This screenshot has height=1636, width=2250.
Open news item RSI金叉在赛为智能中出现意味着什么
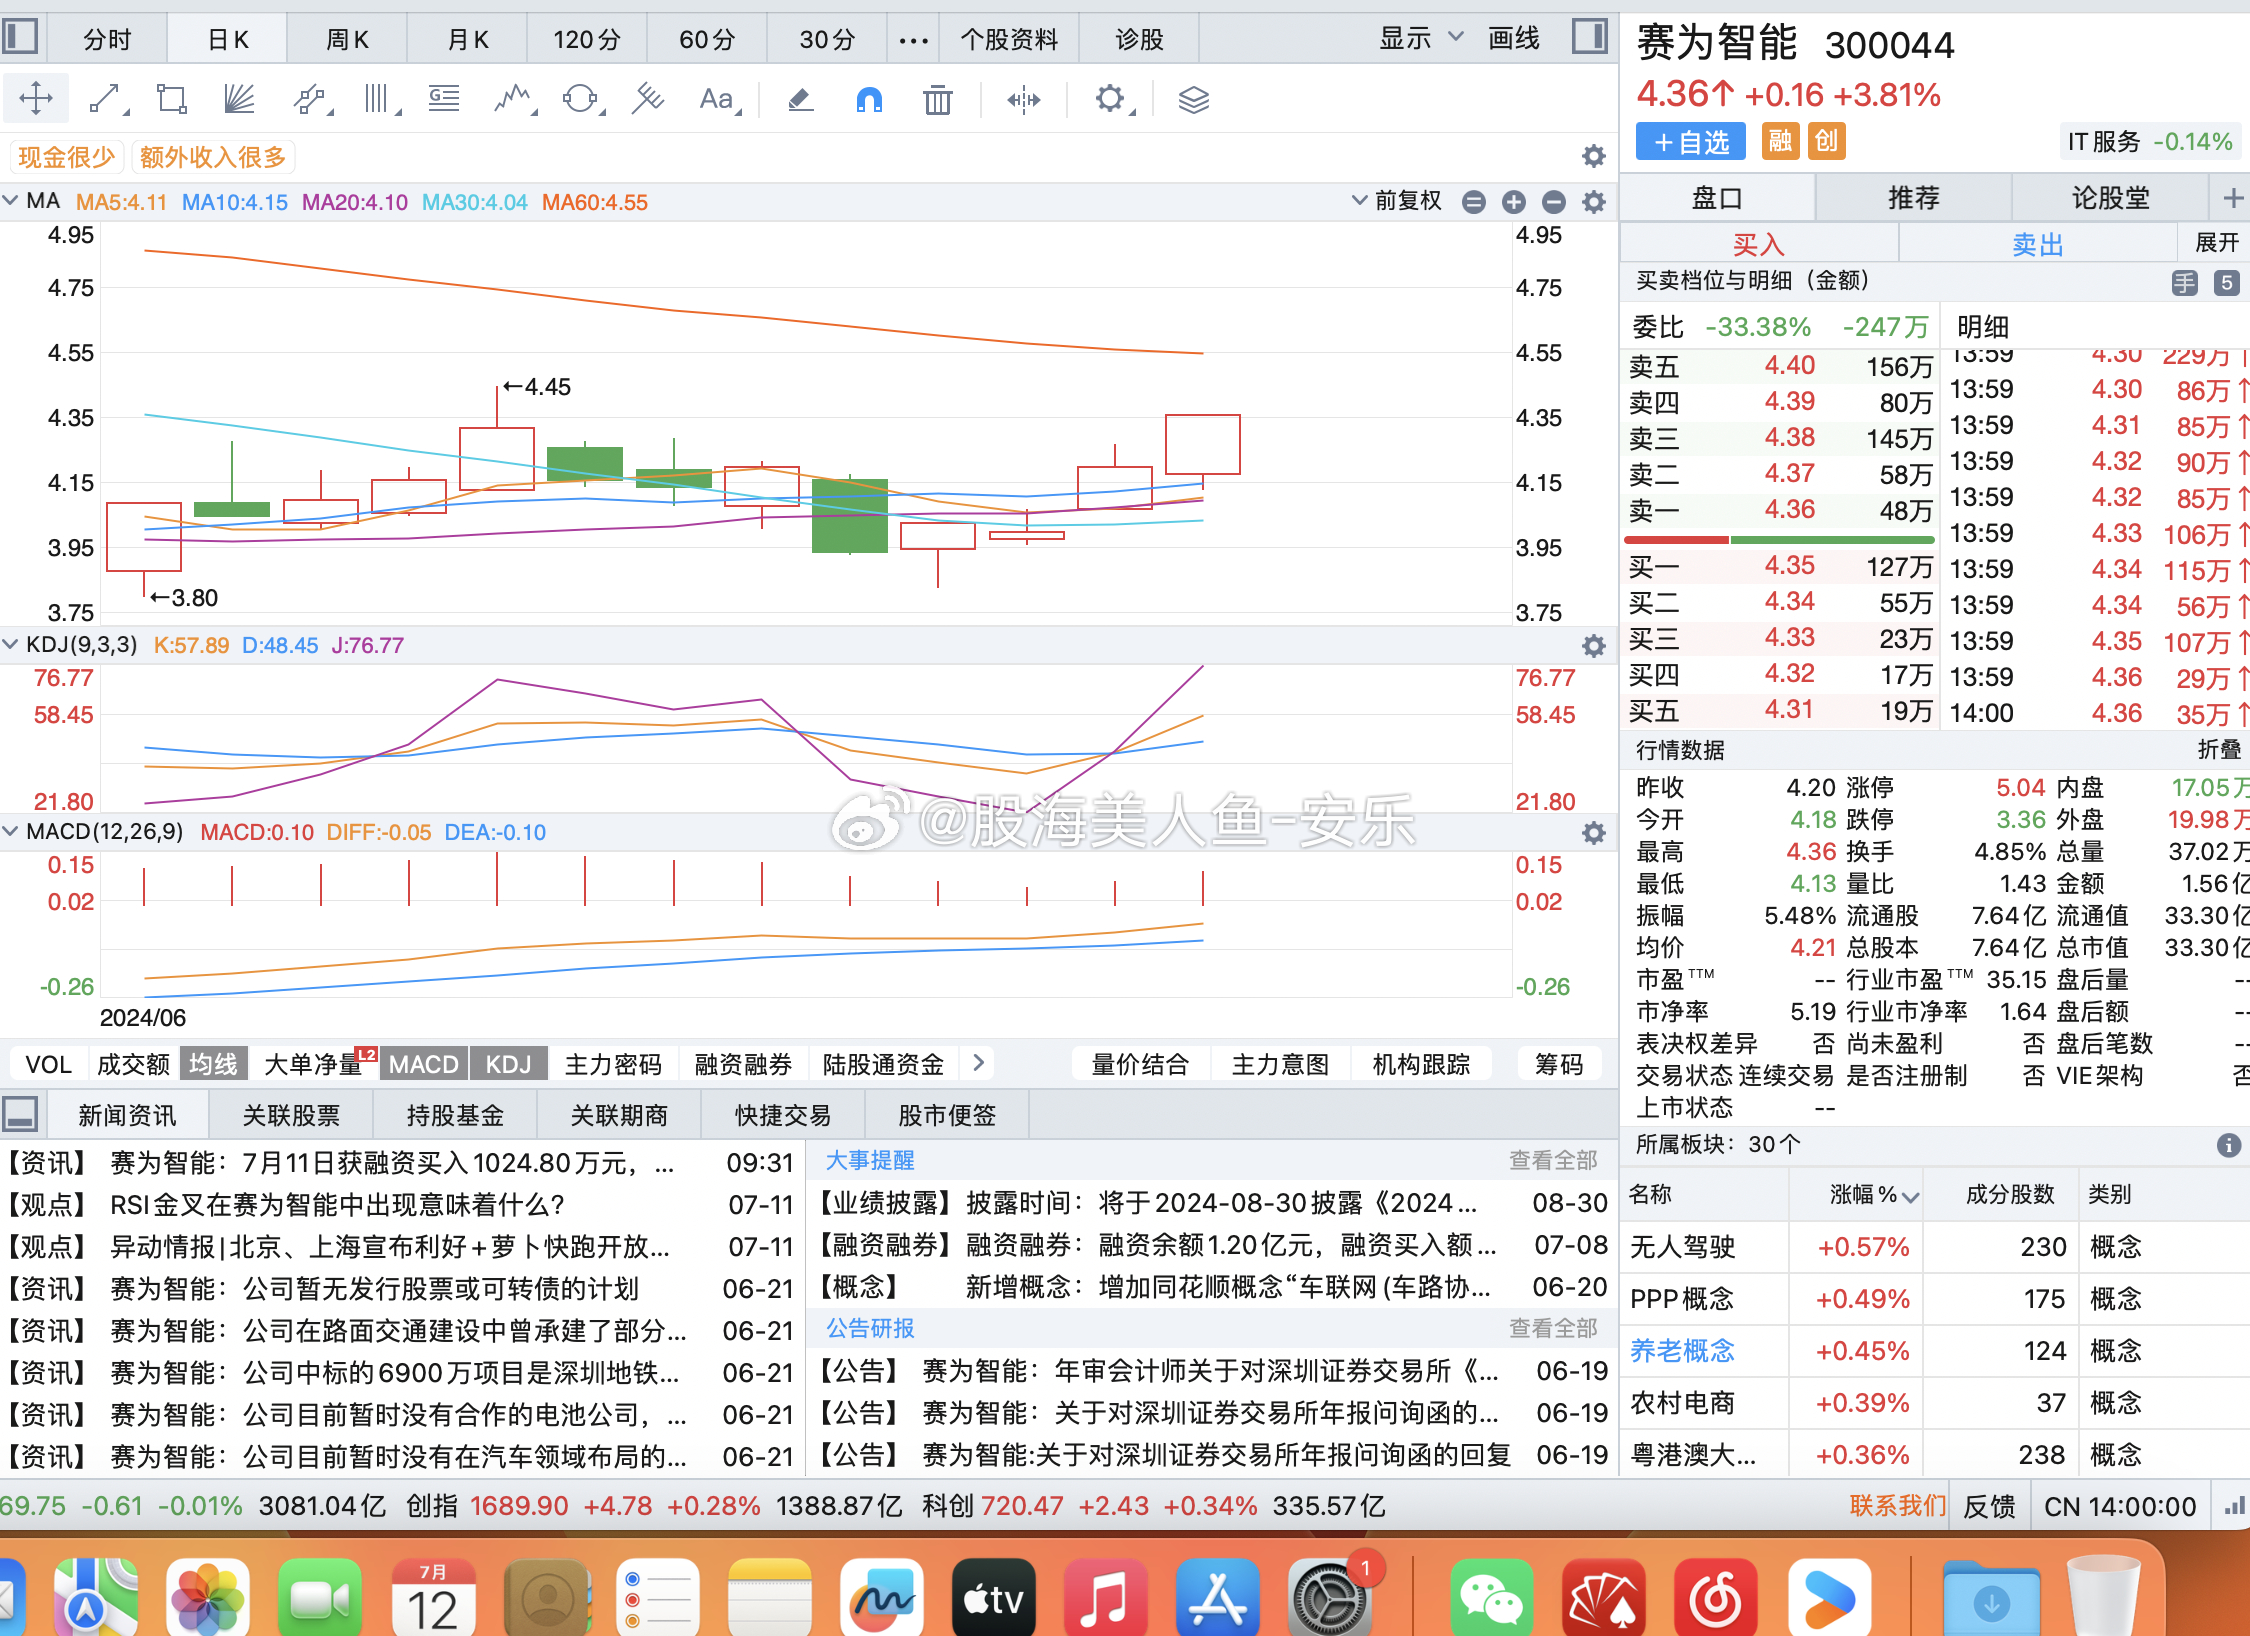coord(338,1204)
